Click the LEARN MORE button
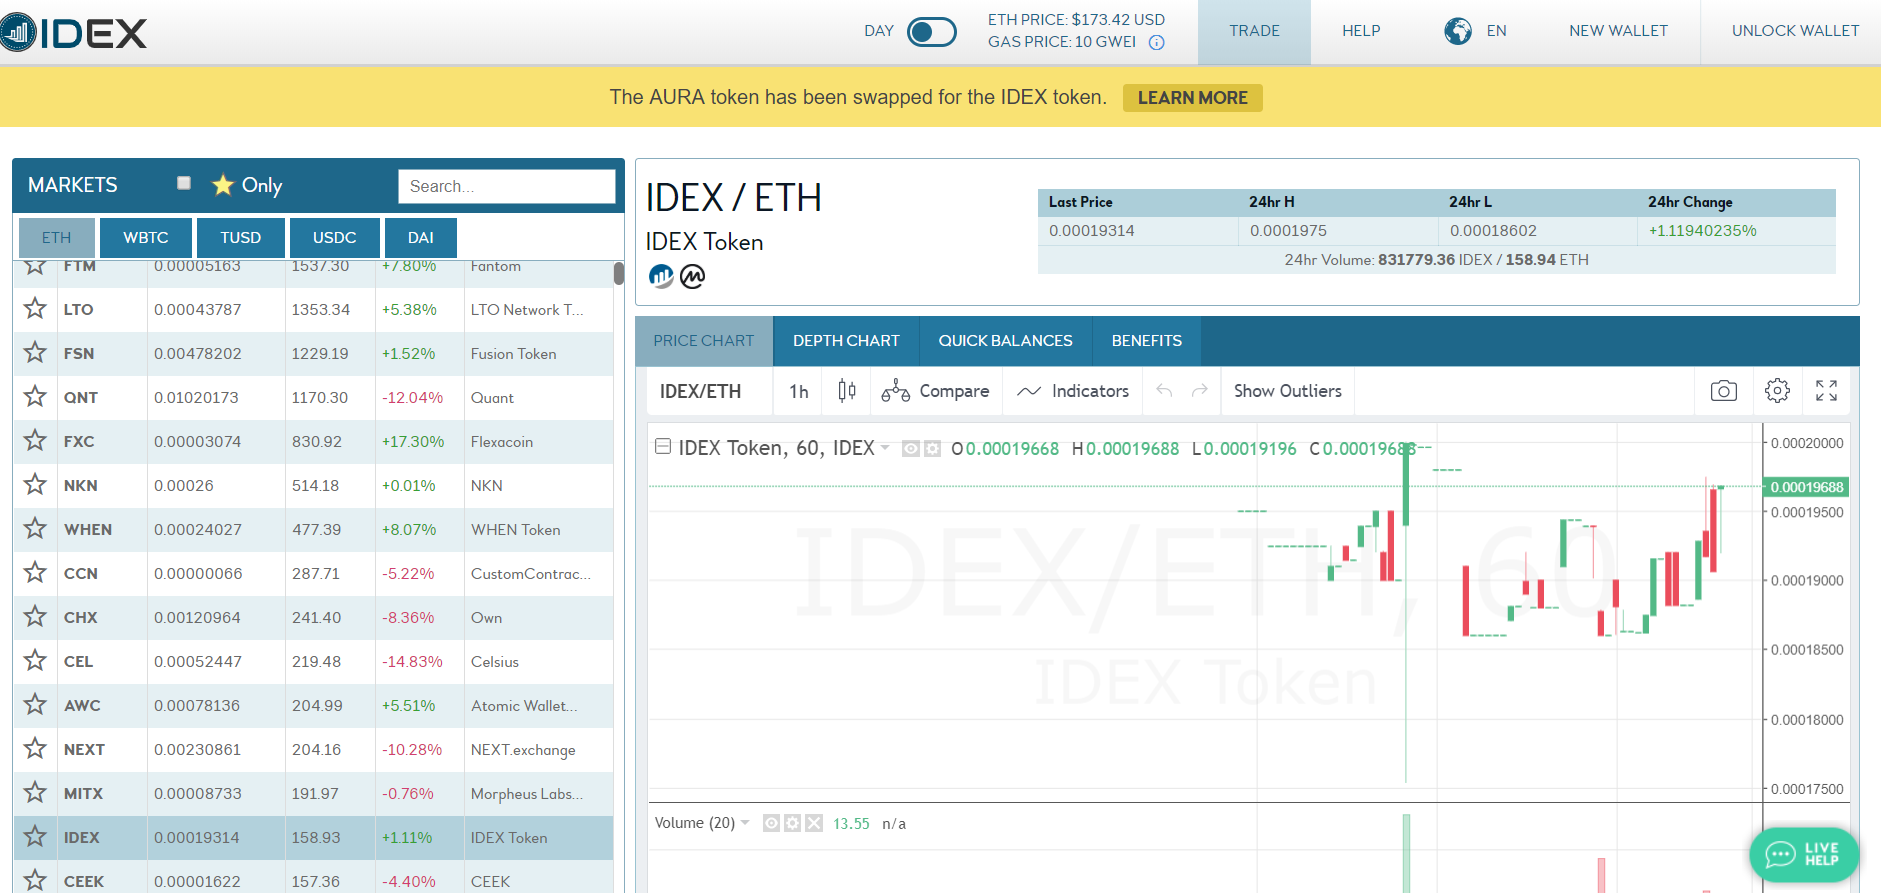Image resolution: width=1881 pixels, height=893 pixels. pos(1192,98)
